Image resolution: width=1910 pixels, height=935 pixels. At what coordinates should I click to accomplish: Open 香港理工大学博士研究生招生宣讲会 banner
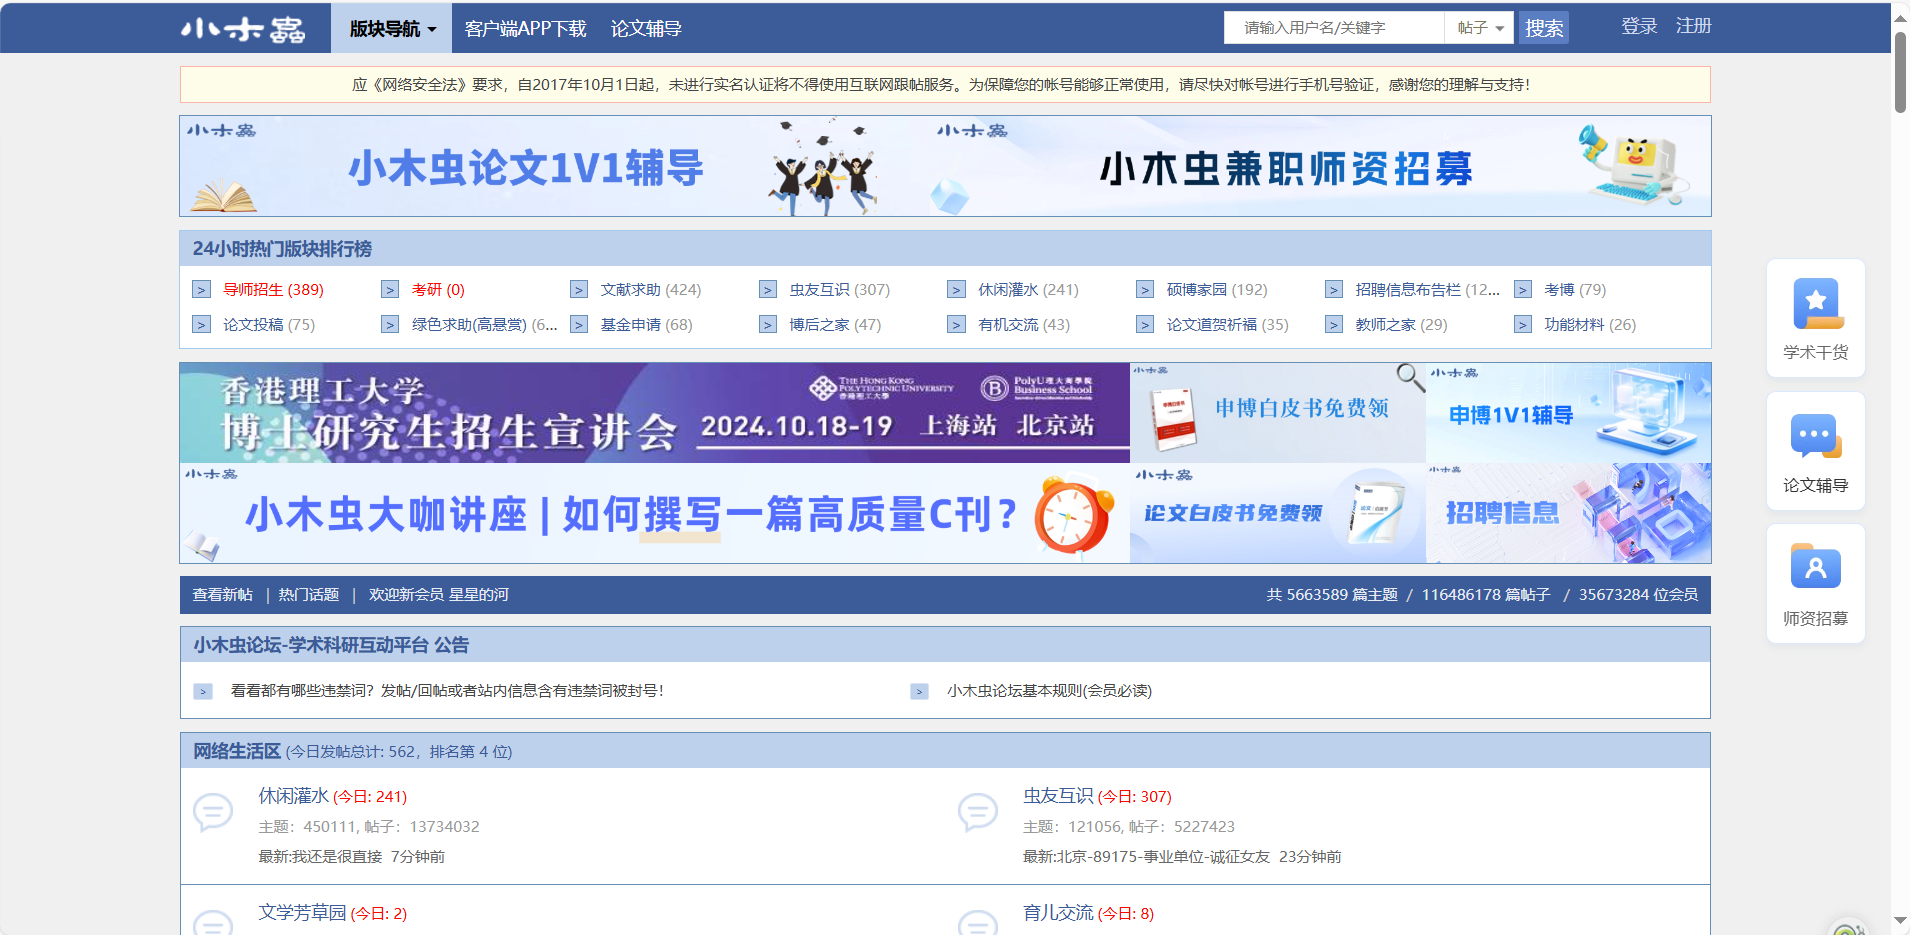(x=655, y=413)
